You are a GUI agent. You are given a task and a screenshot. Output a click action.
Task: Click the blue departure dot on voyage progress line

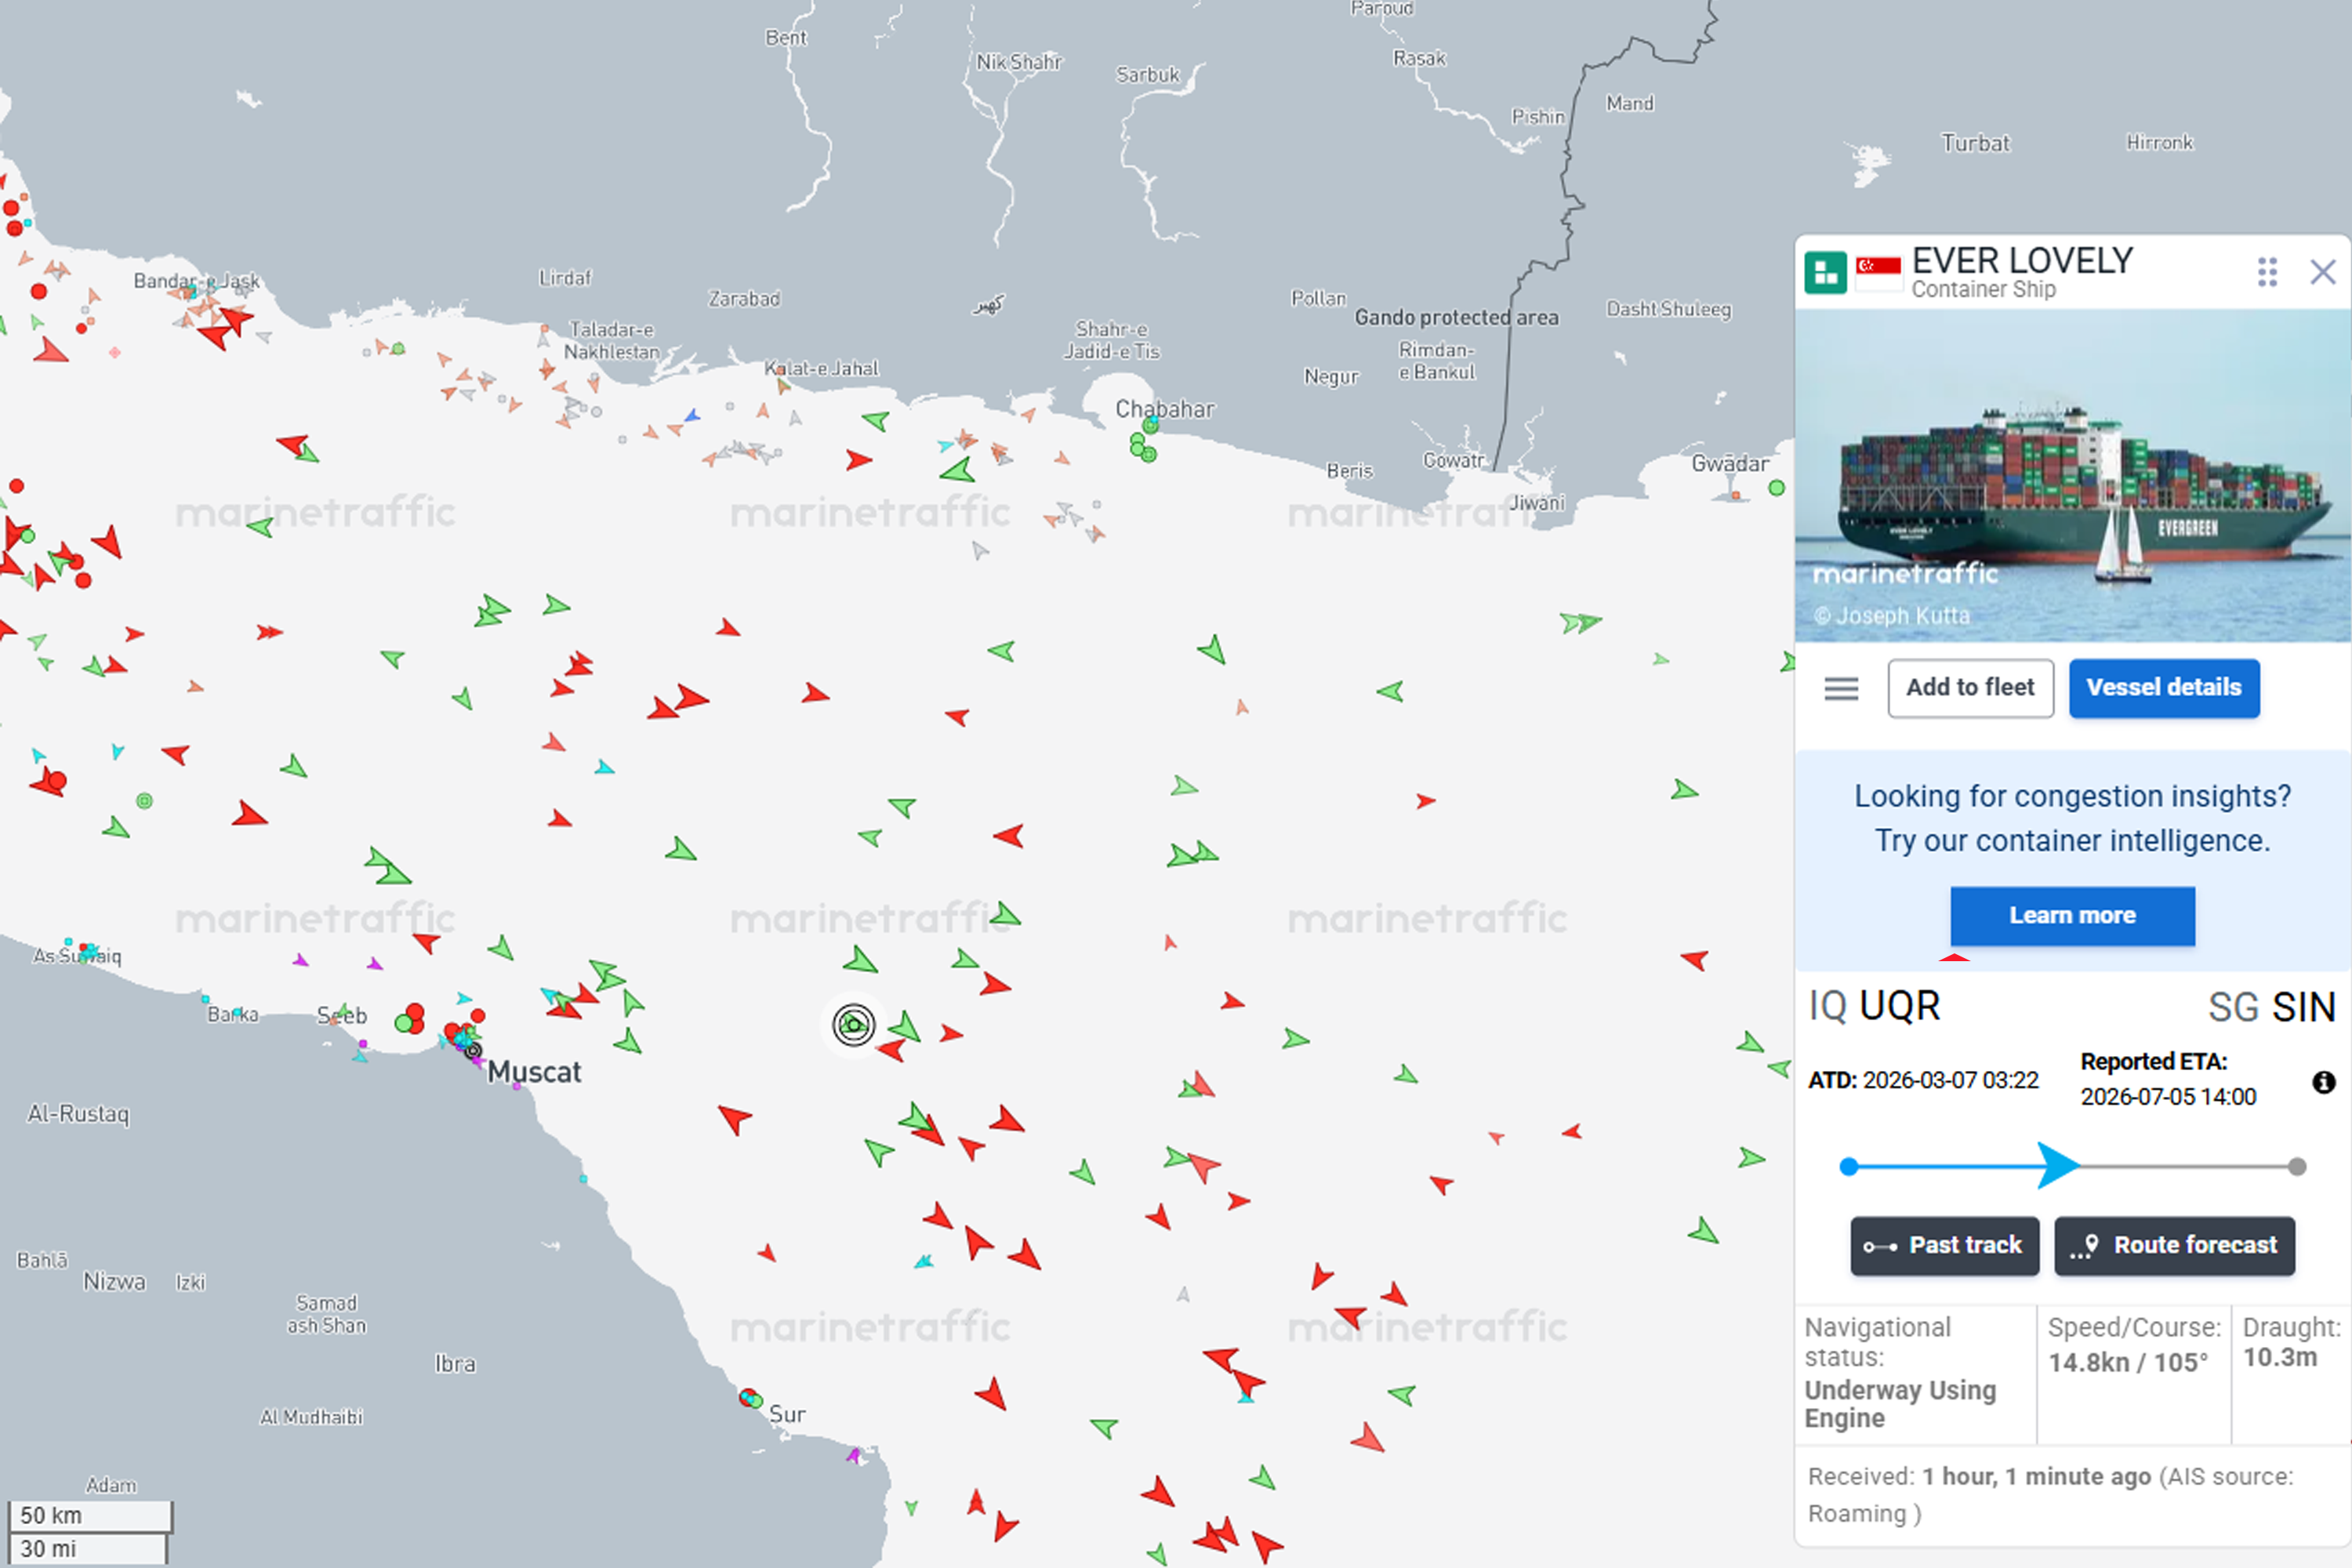(1849, 1166)
